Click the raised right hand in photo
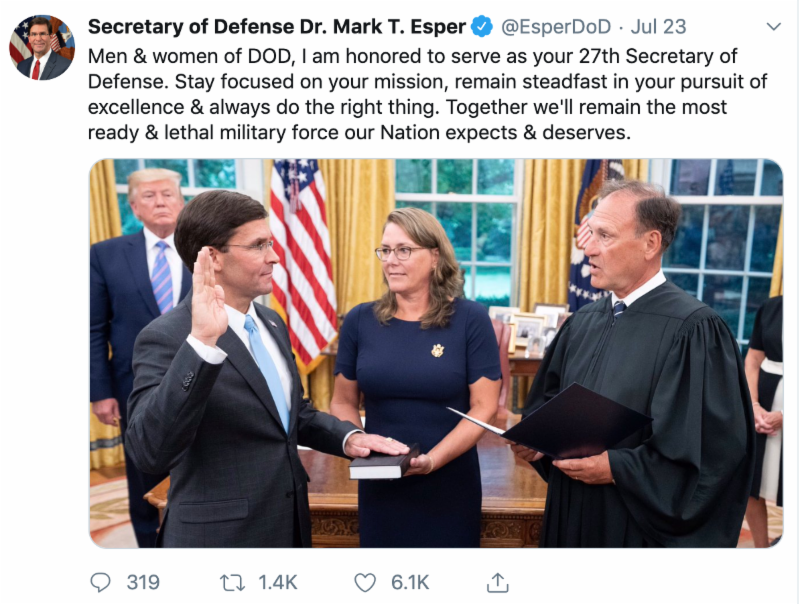The width and height of the screenshot is (800, 604). [x=207, y=295]
